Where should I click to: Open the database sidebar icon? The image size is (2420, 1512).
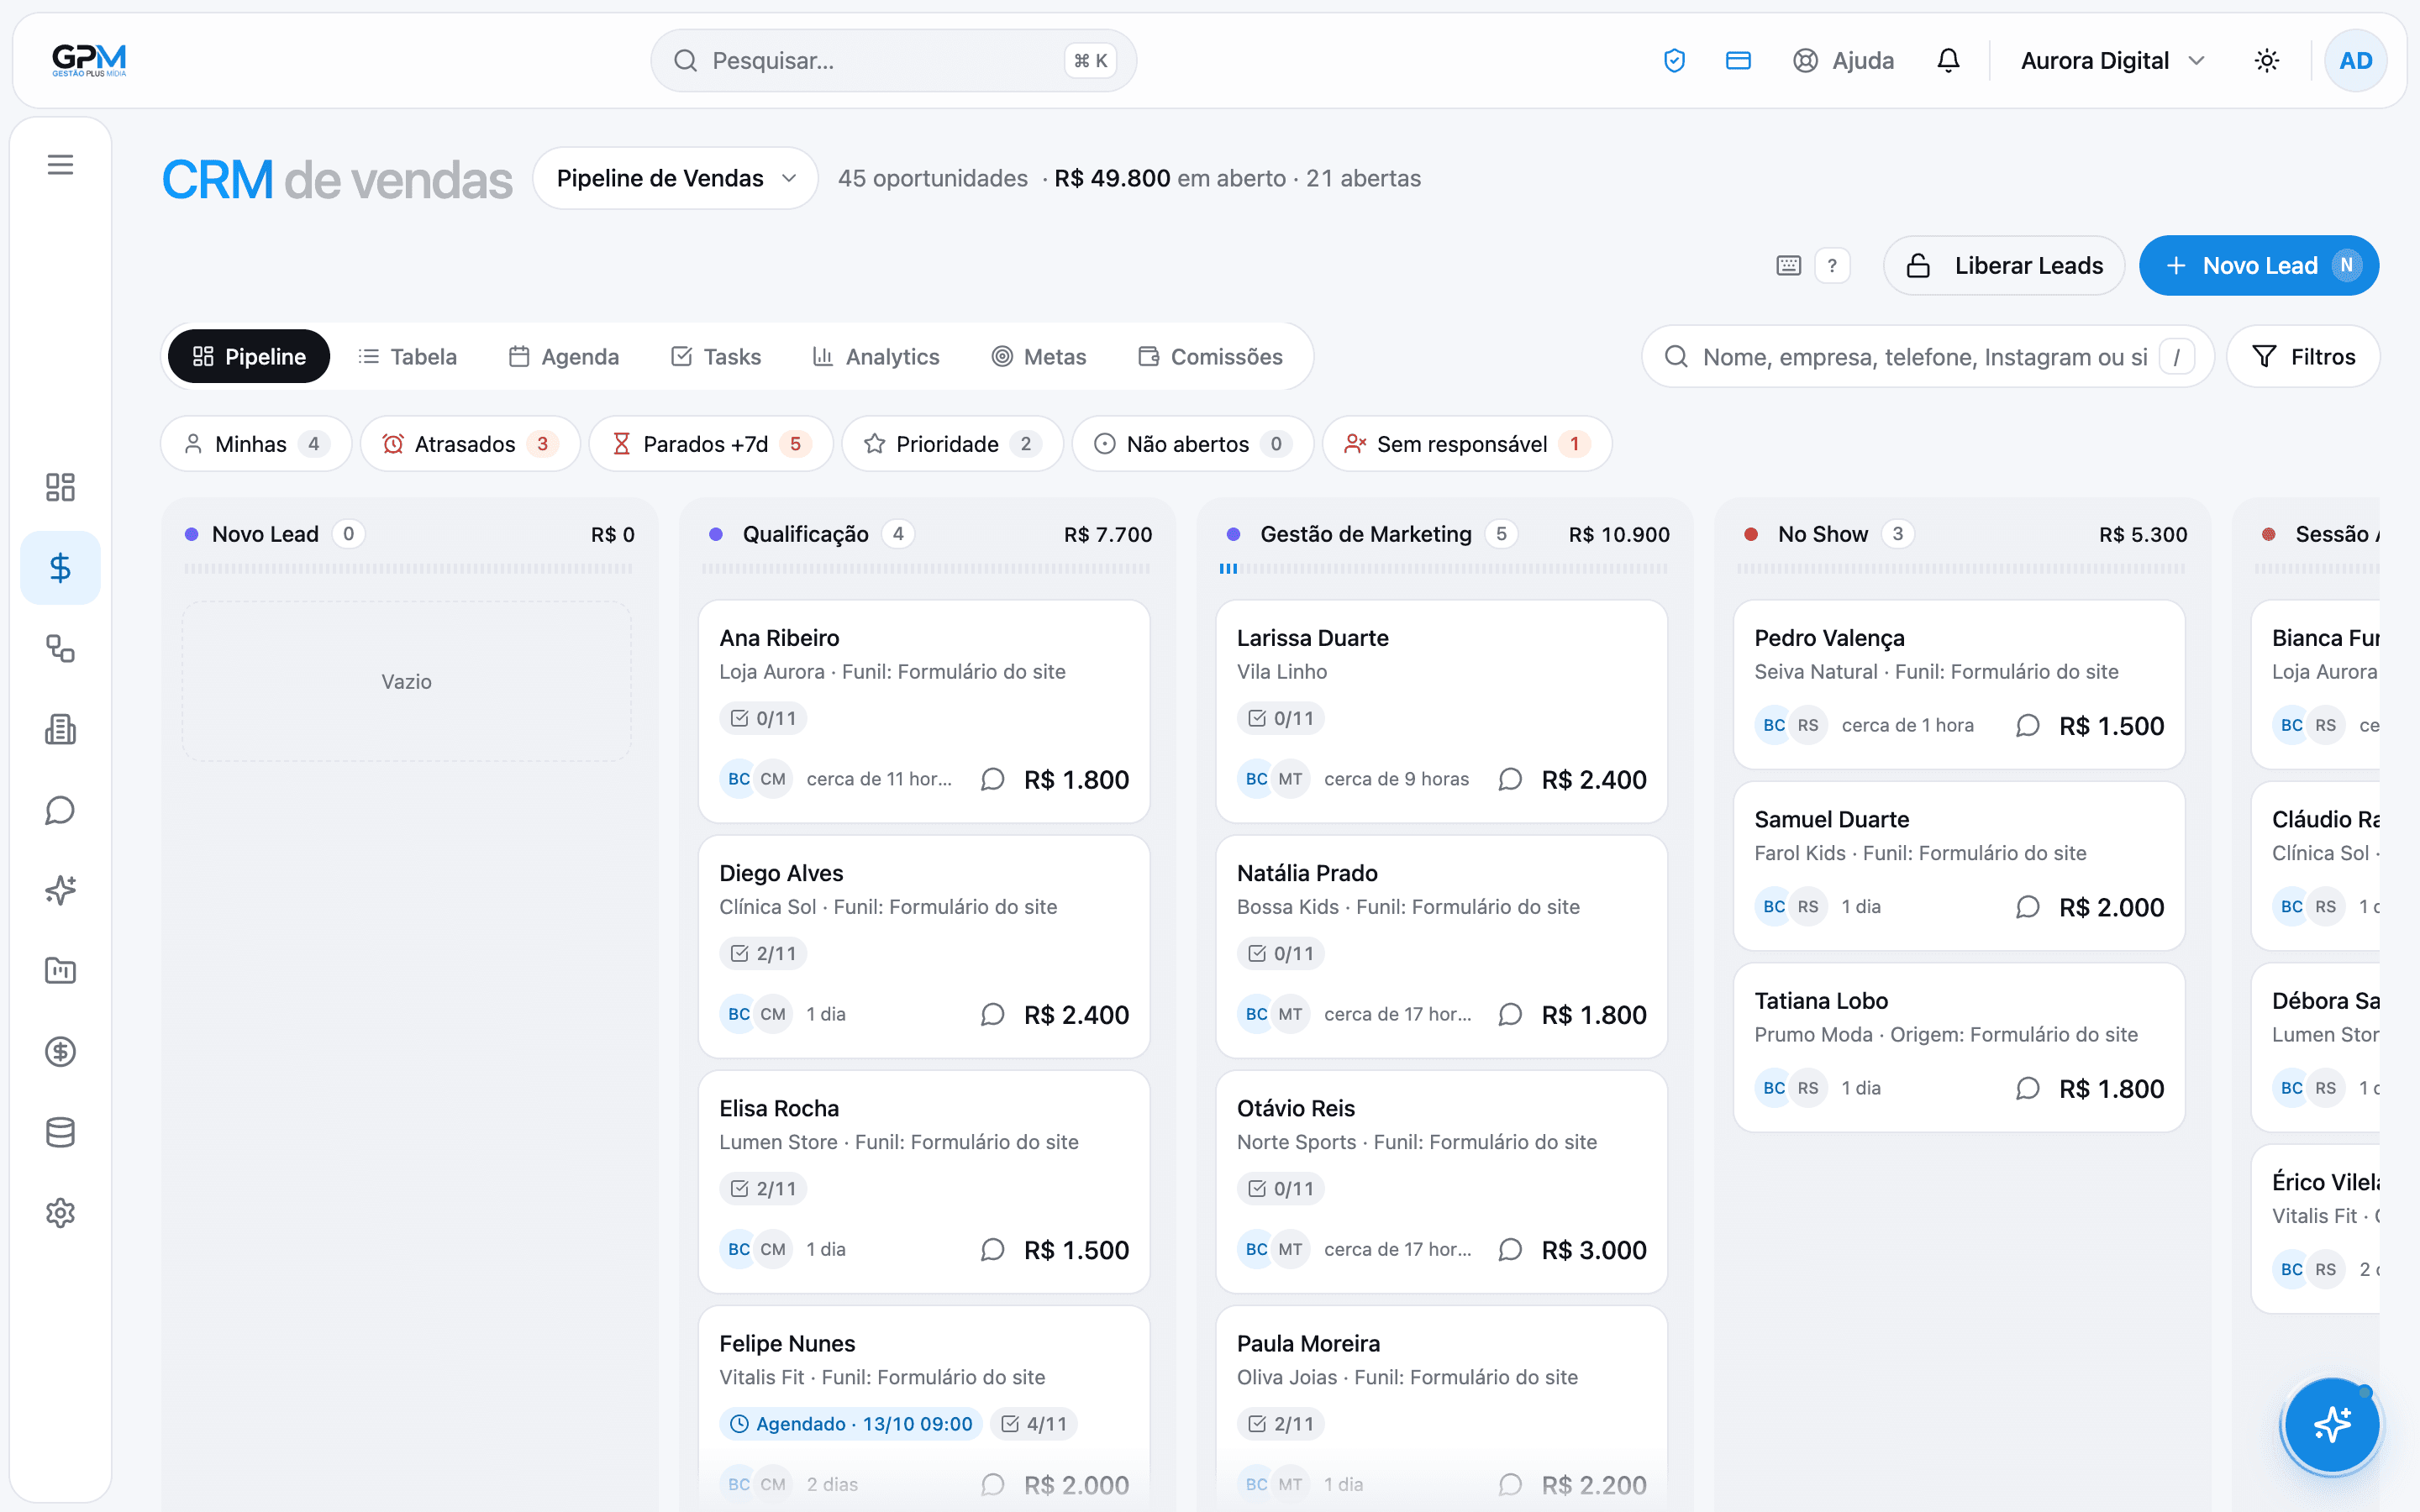point(60,1132)
